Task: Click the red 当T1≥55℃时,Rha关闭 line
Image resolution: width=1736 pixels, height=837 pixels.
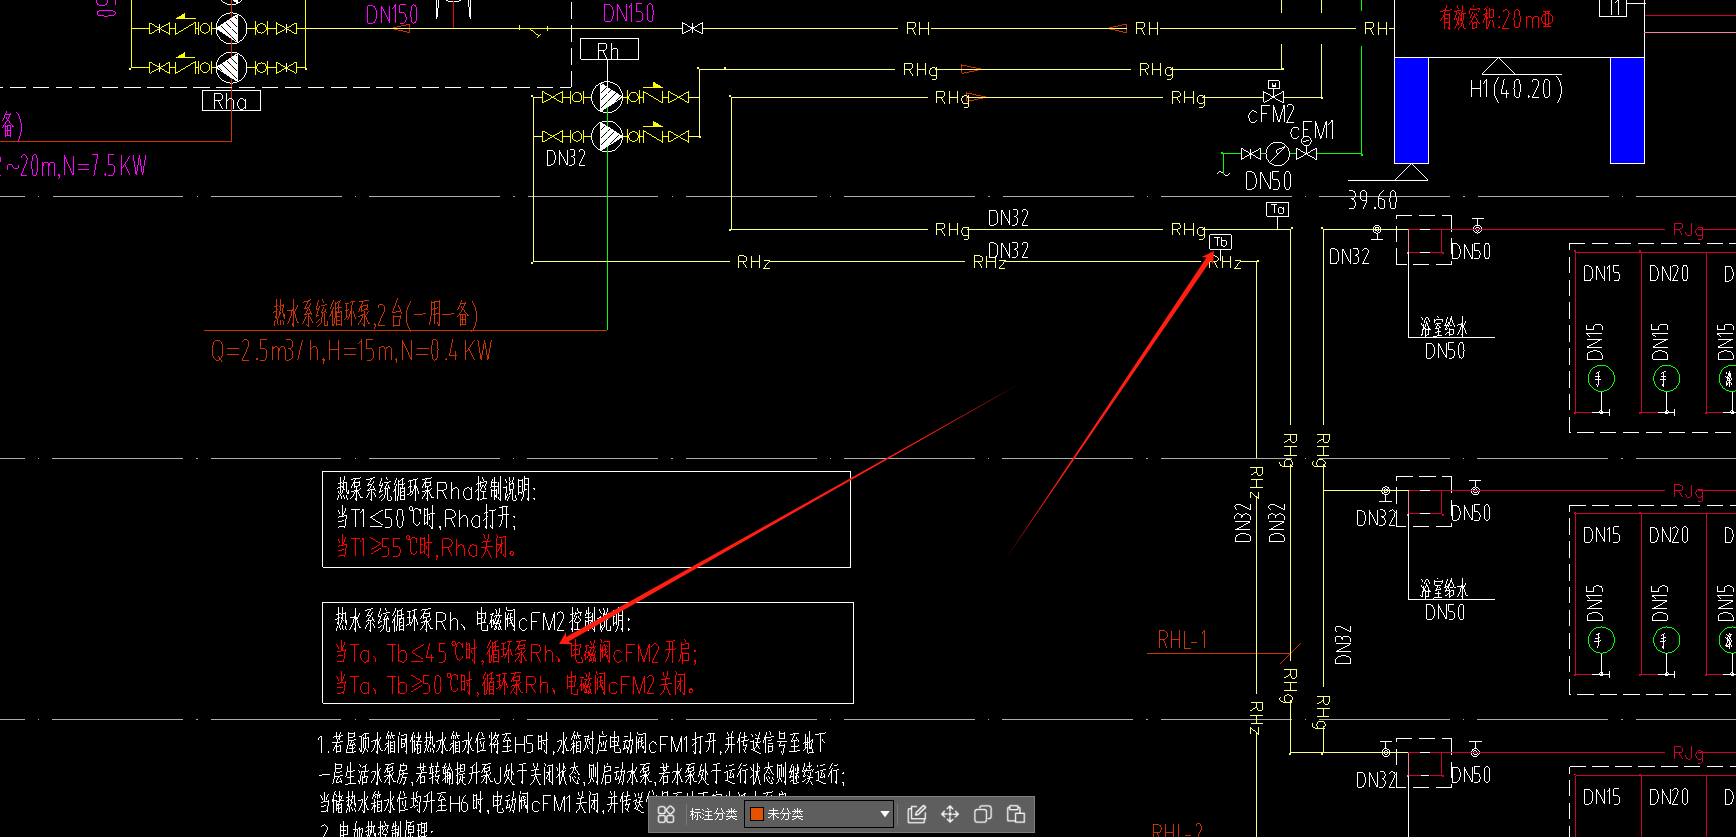Action: (x=425, y=547)
